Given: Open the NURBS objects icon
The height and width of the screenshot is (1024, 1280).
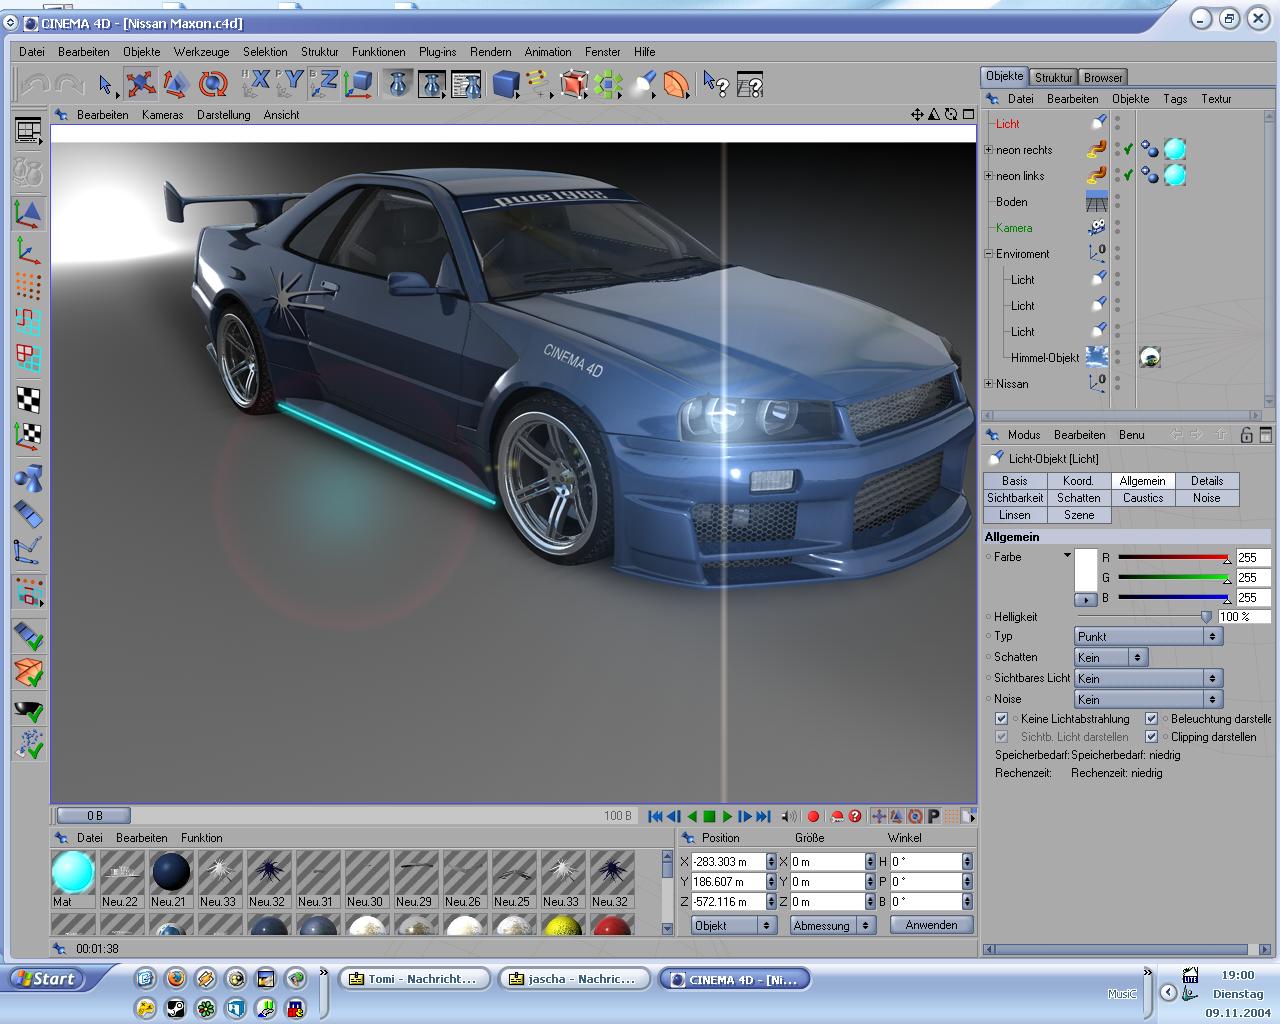Looking at the screenshot, I should click(x=574, y=84).
